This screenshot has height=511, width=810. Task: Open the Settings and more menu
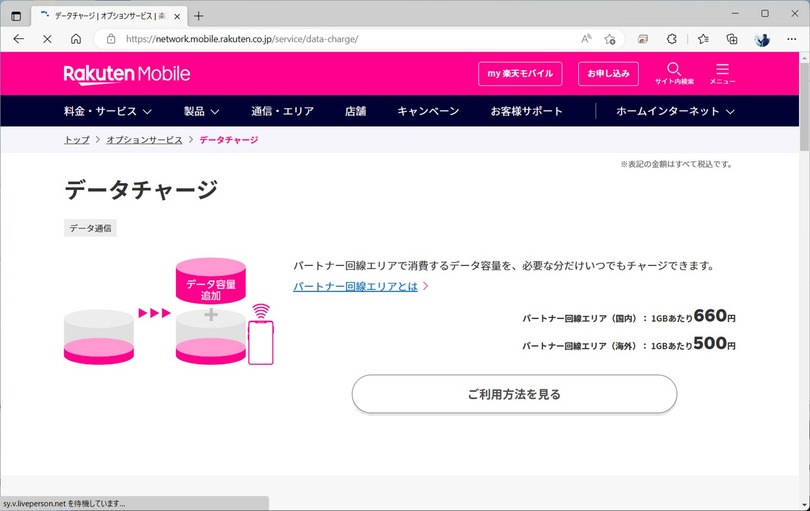coord(791,39)
